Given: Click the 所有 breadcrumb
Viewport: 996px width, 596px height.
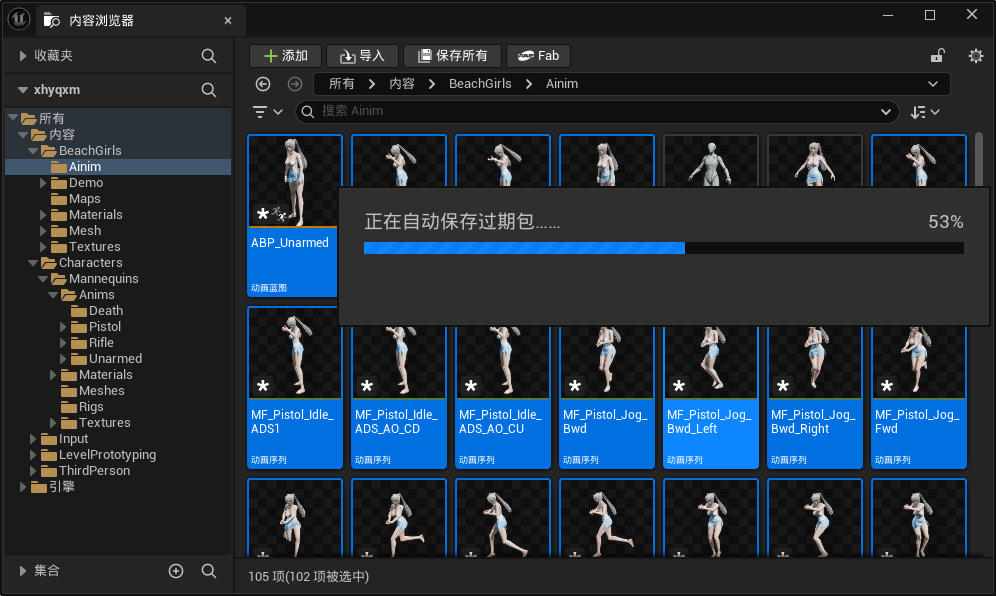Looking at the screenshot, I should [x=341, y=84].
